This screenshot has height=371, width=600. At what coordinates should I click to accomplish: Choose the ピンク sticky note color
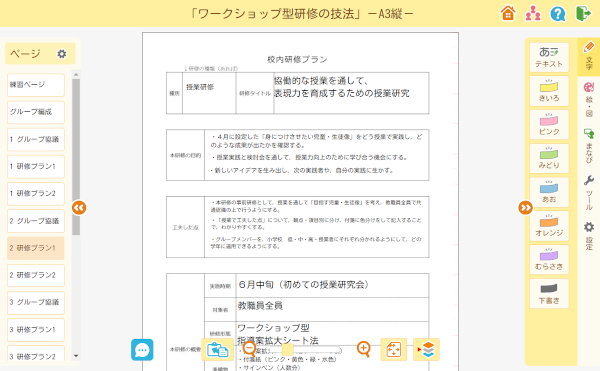pyautogui.click(x=549, y=124)
